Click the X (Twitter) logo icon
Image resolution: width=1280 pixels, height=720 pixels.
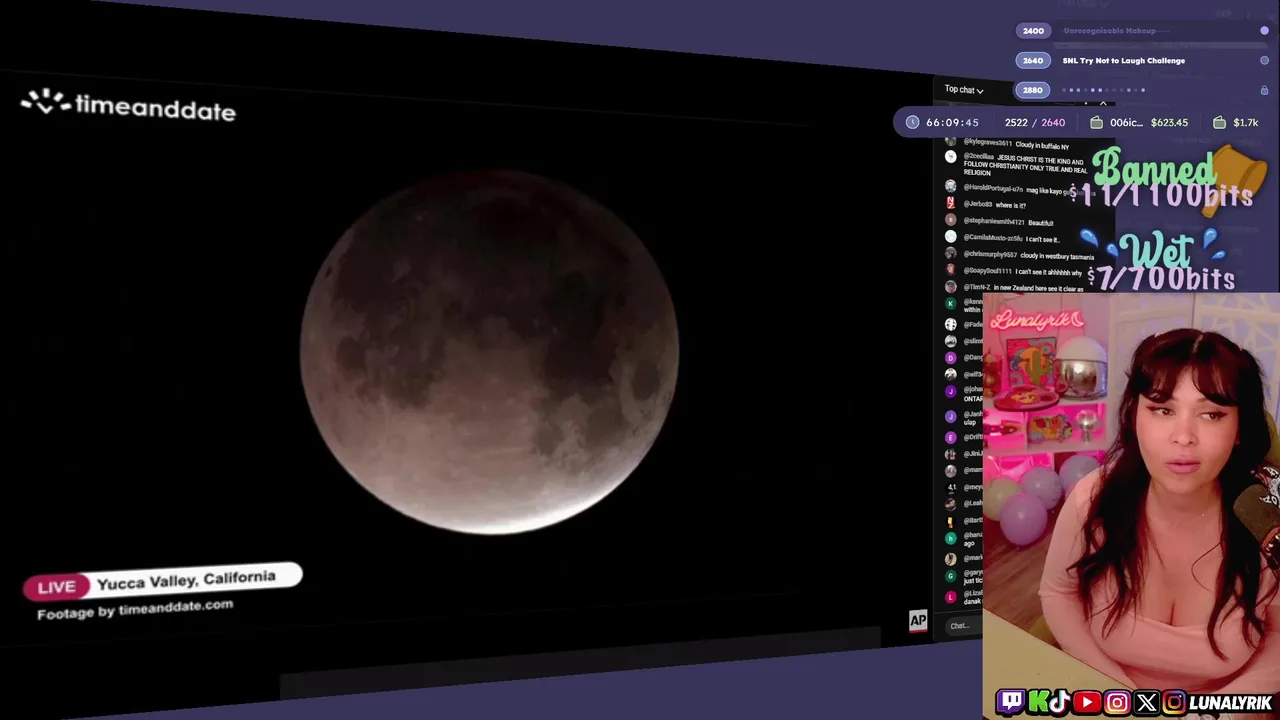1147,703
